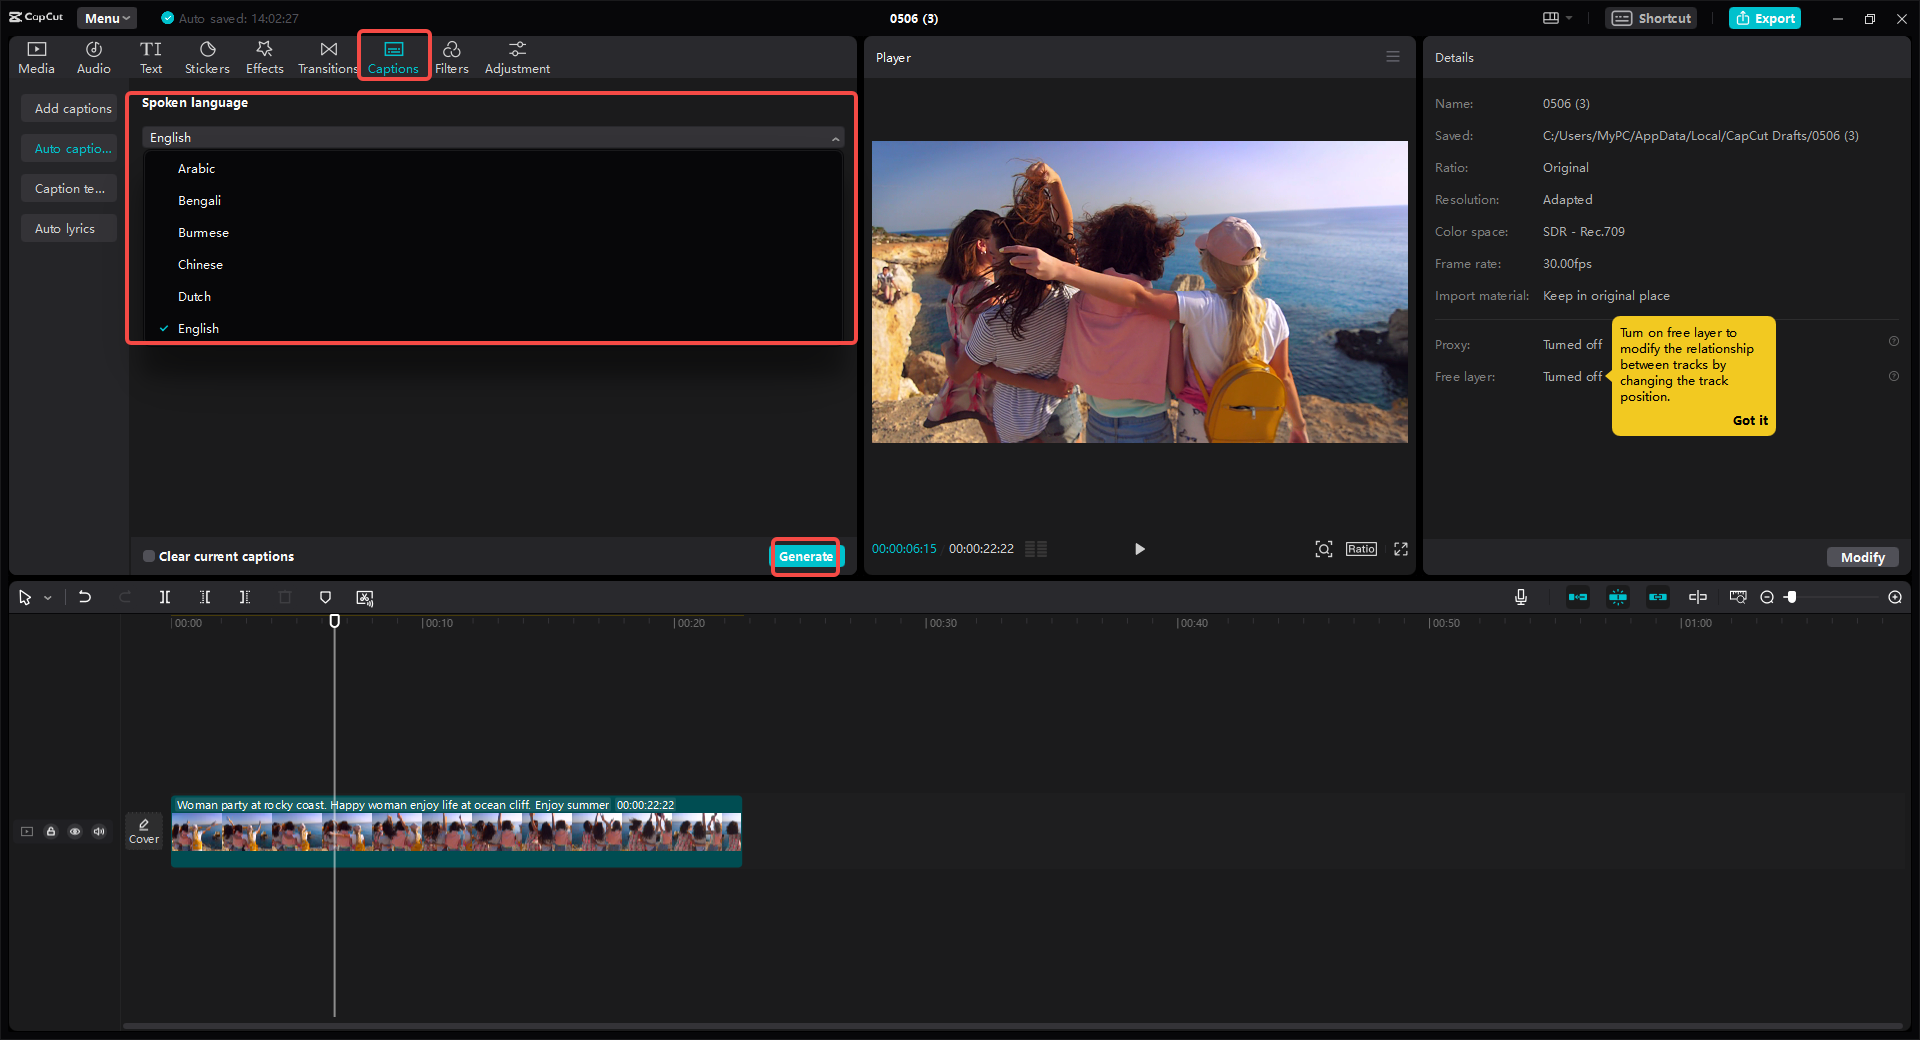Open the Stickers panel
The width and height of the screenshot is (1920, 1040).
coord(207,56)
